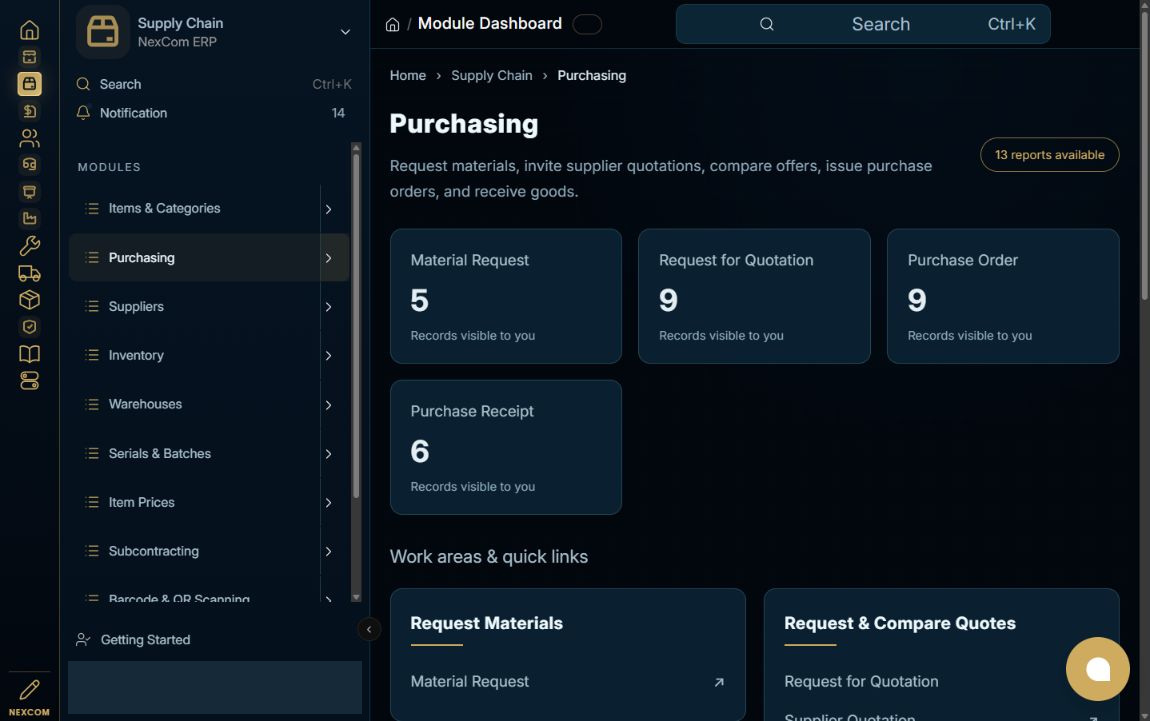Expand the Subcontracting chevron

point(328,552)
